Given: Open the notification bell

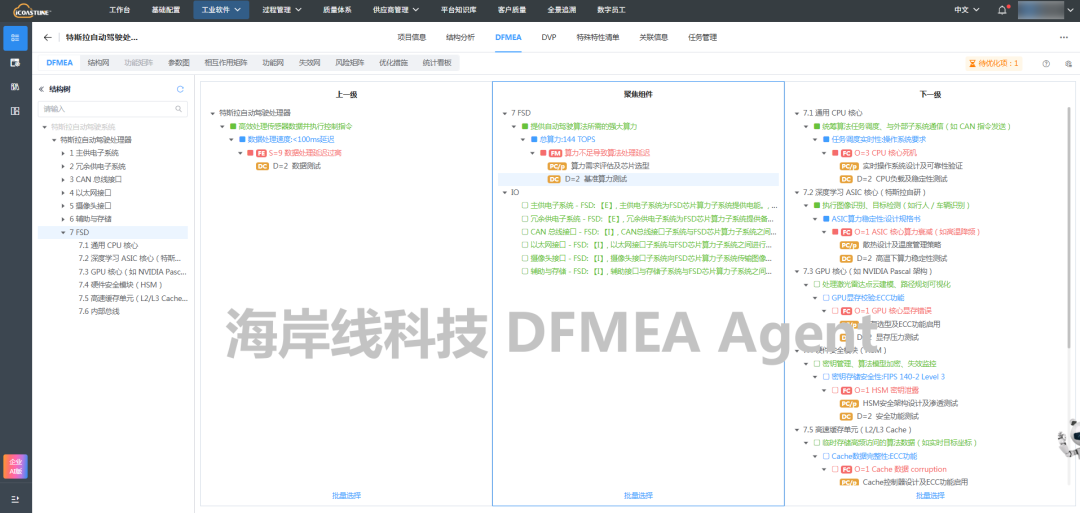Looking at the screenshot, I should [1003, 10].
